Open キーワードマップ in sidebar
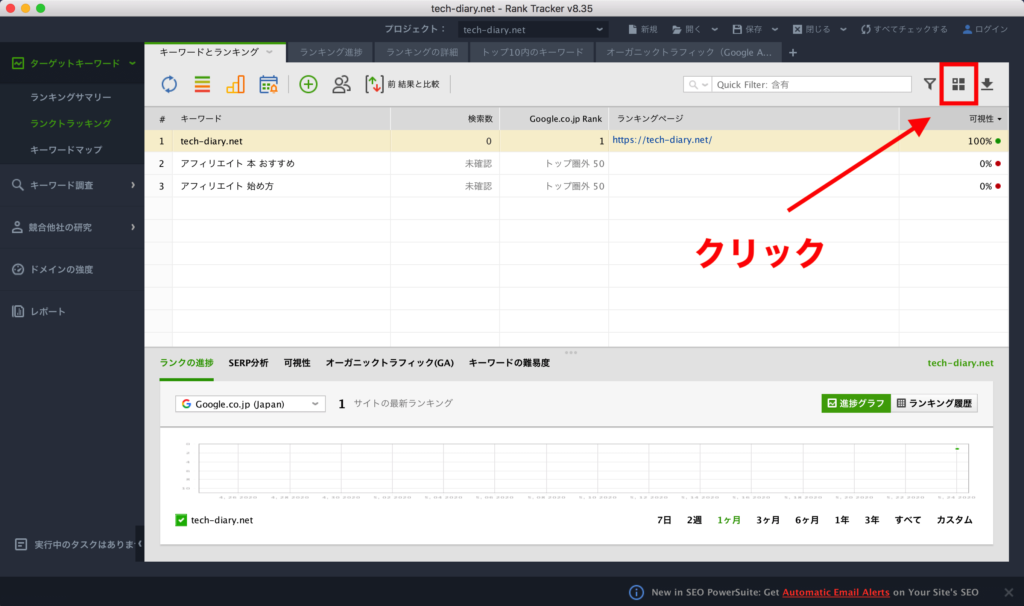The width and height of the screenshot is (1024, 606). coord(66,150)
